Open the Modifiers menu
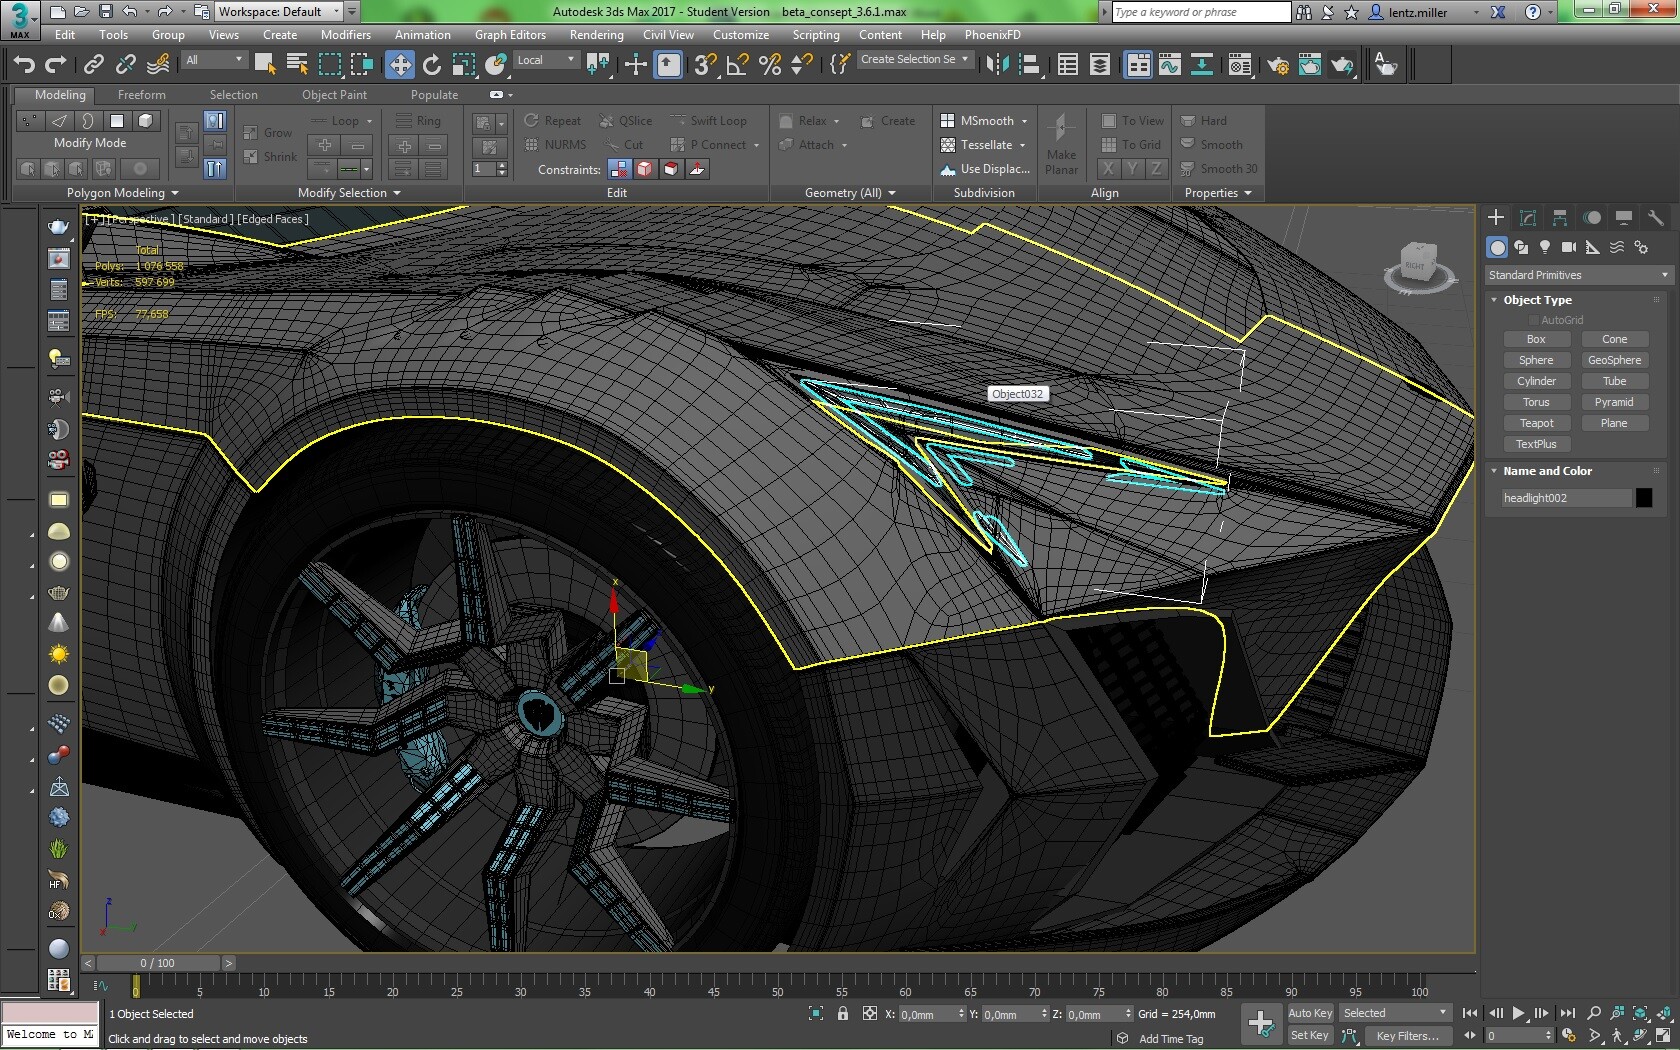 (345, 35)
